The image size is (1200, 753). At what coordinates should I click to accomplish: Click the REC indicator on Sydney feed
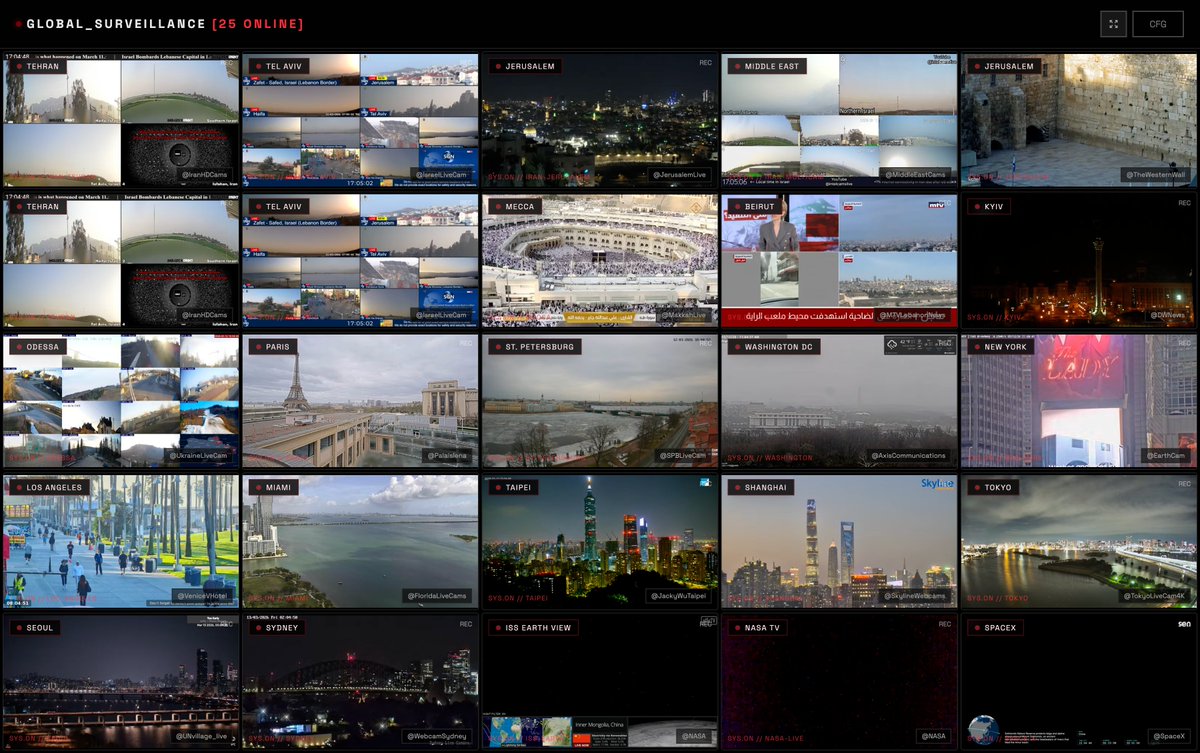click(x=466, y=623)
